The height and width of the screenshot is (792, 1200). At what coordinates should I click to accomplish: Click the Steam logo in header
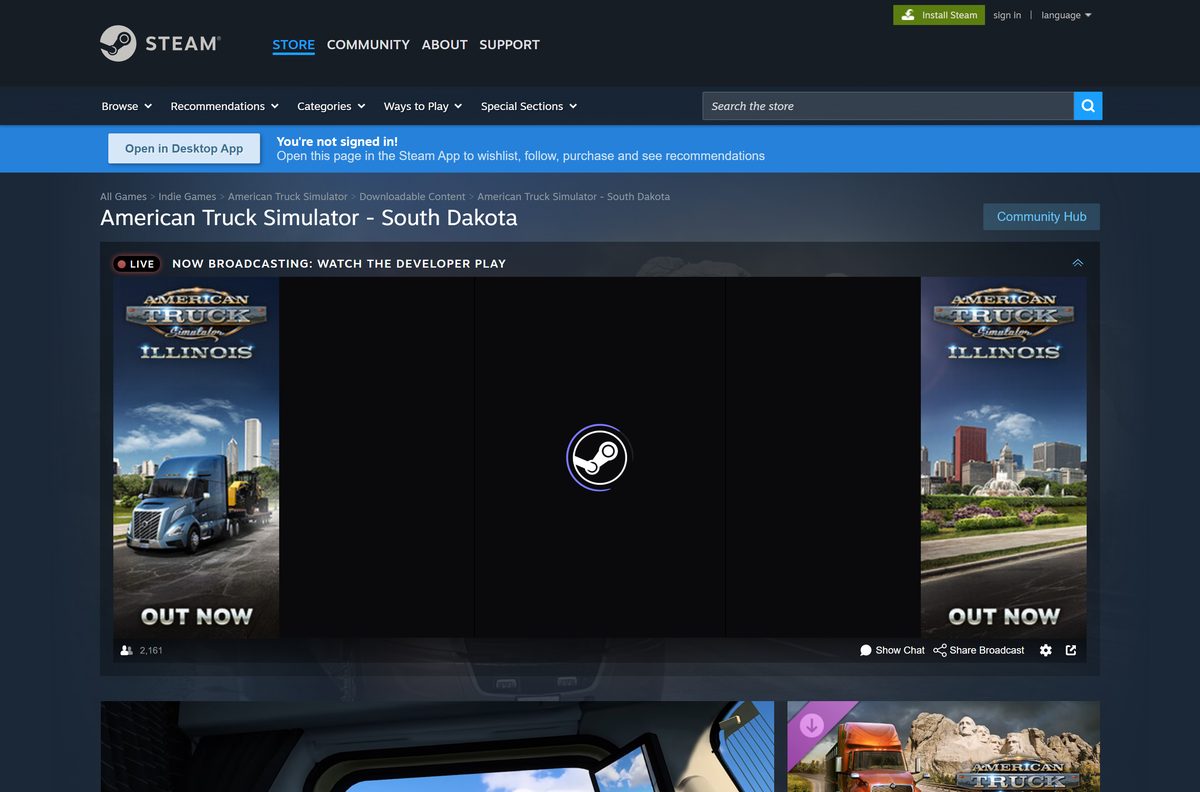159,44
